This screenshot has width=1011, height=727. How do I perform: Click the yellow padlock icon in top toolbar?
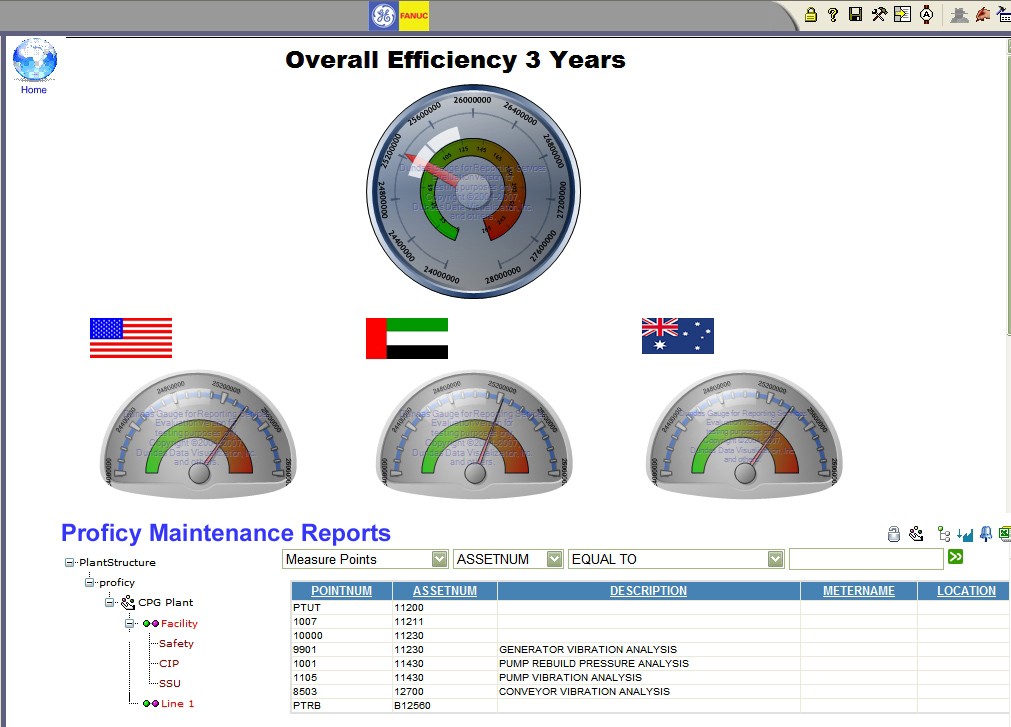point(810,14)
